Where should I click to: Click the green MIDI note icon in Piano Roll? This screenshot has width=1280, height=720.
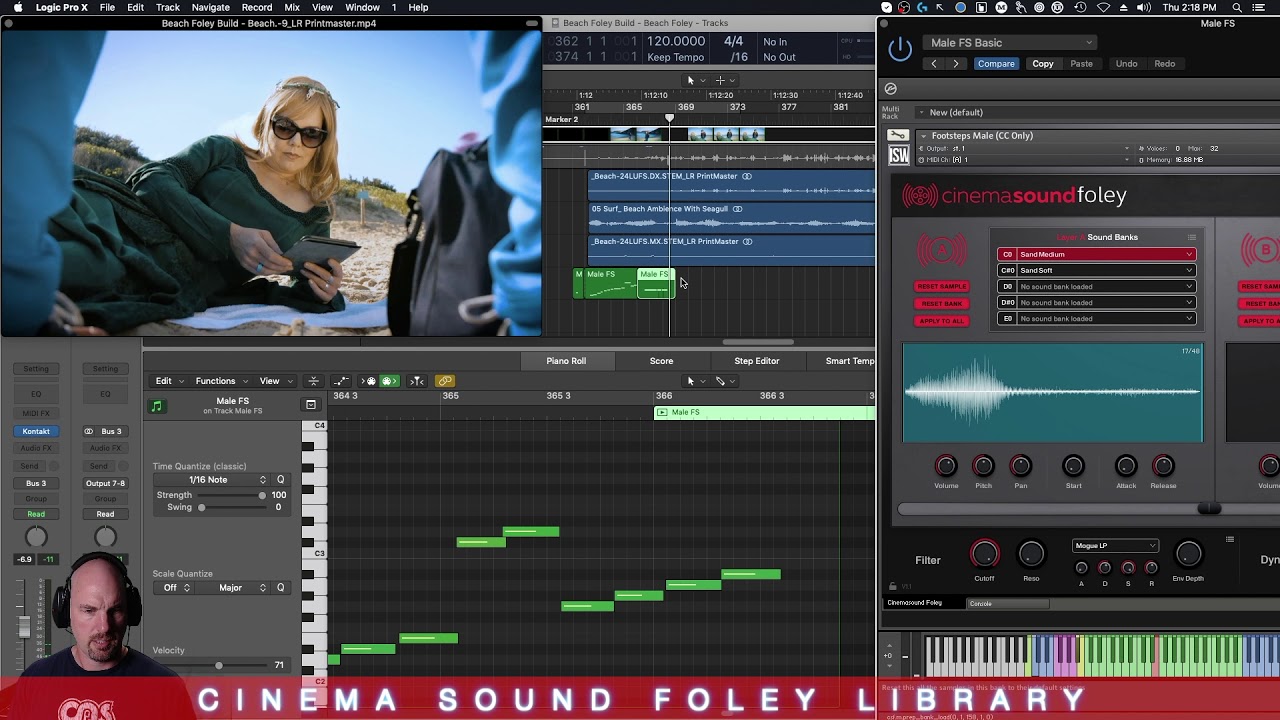pos(156,406)
